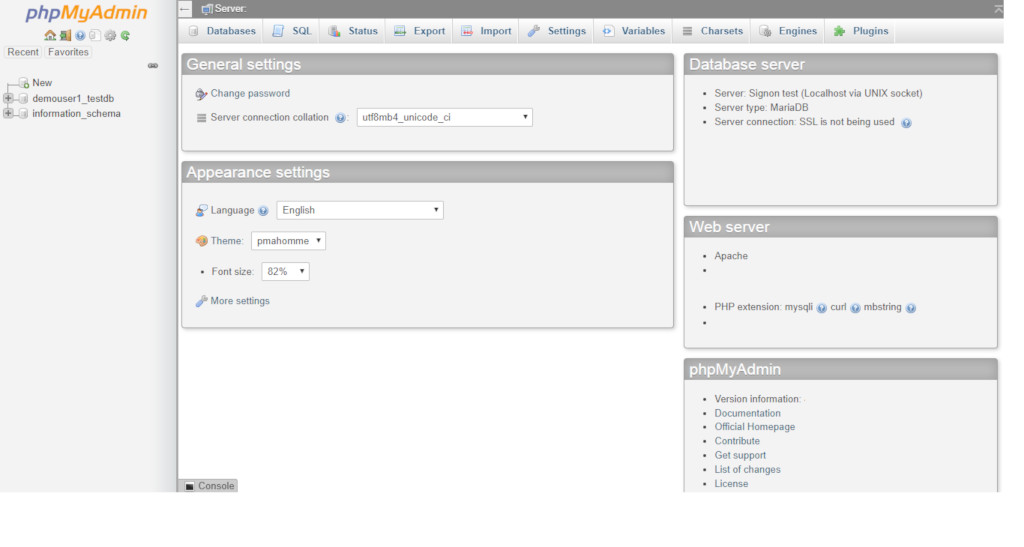
Task: Open the Font size dropdown showing 82%
Action: pos(285,272)
